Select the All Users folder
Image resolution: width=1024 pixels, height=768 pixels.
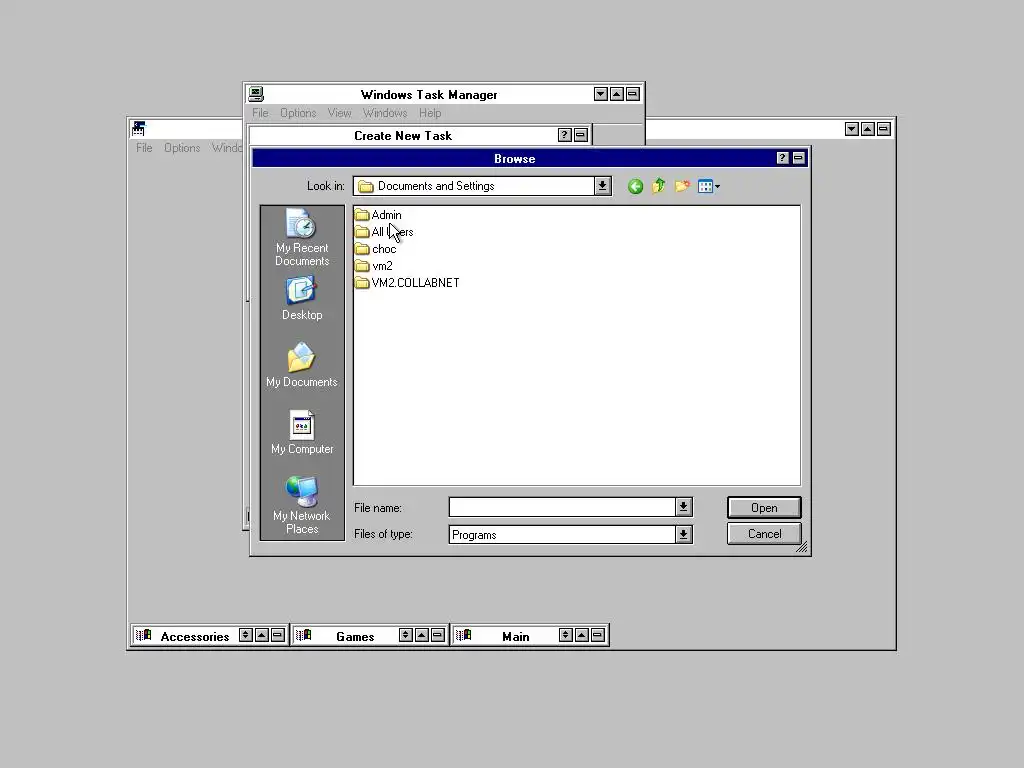(x=385, y=232)
